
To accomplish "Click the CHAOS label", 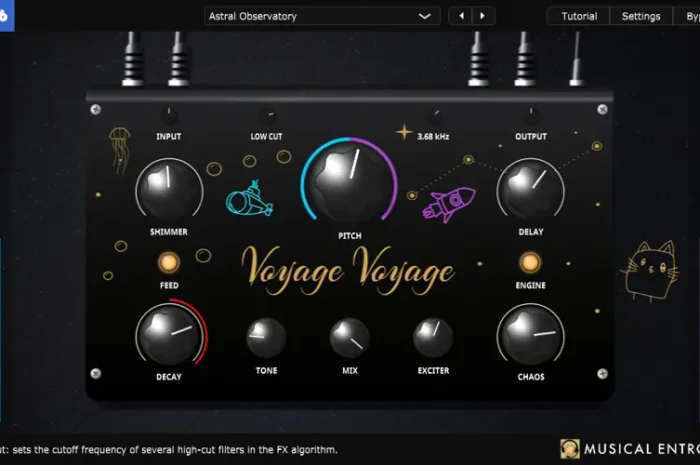I will coord(531,377).
